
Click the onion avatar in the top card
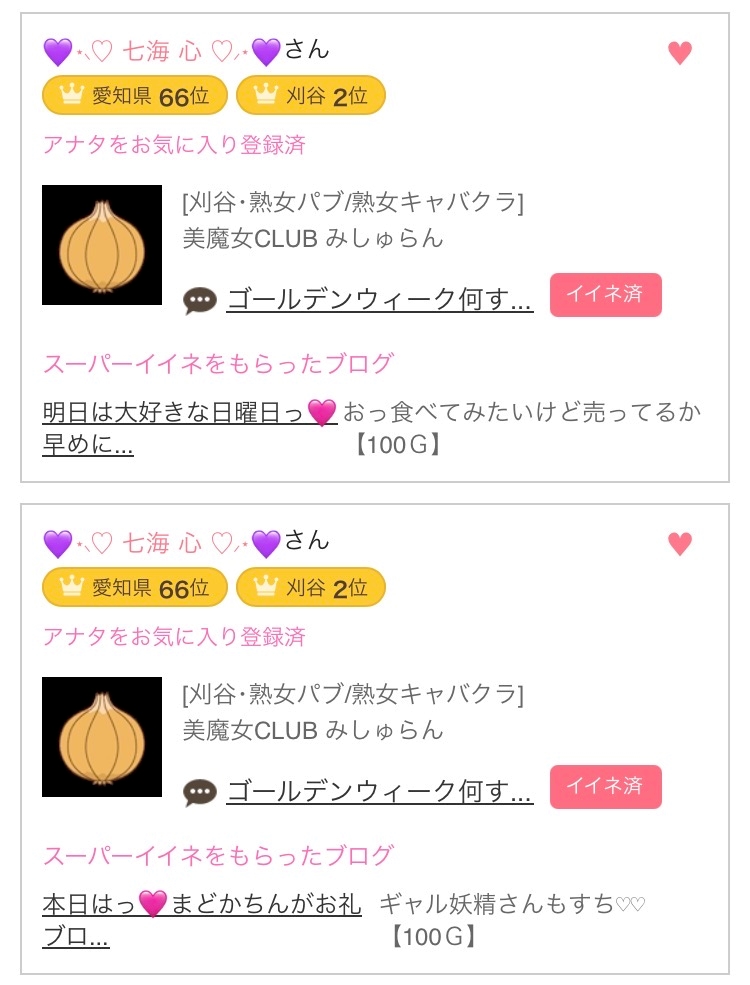(102, 245)
